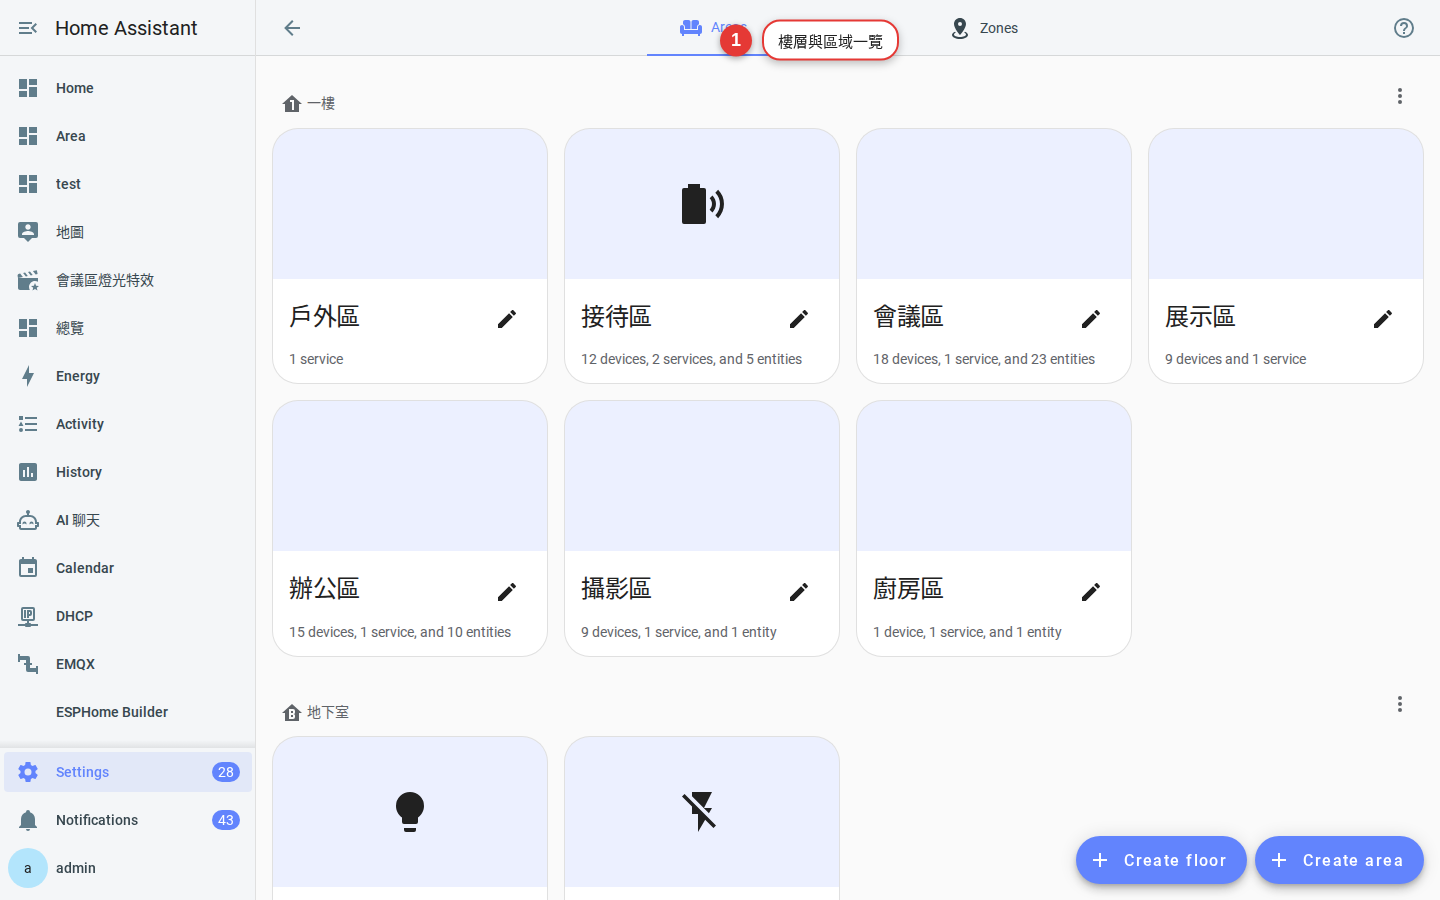
Task: Click '9 devices, 1 service, and 1 entity'
Action: tap(679, 632)
